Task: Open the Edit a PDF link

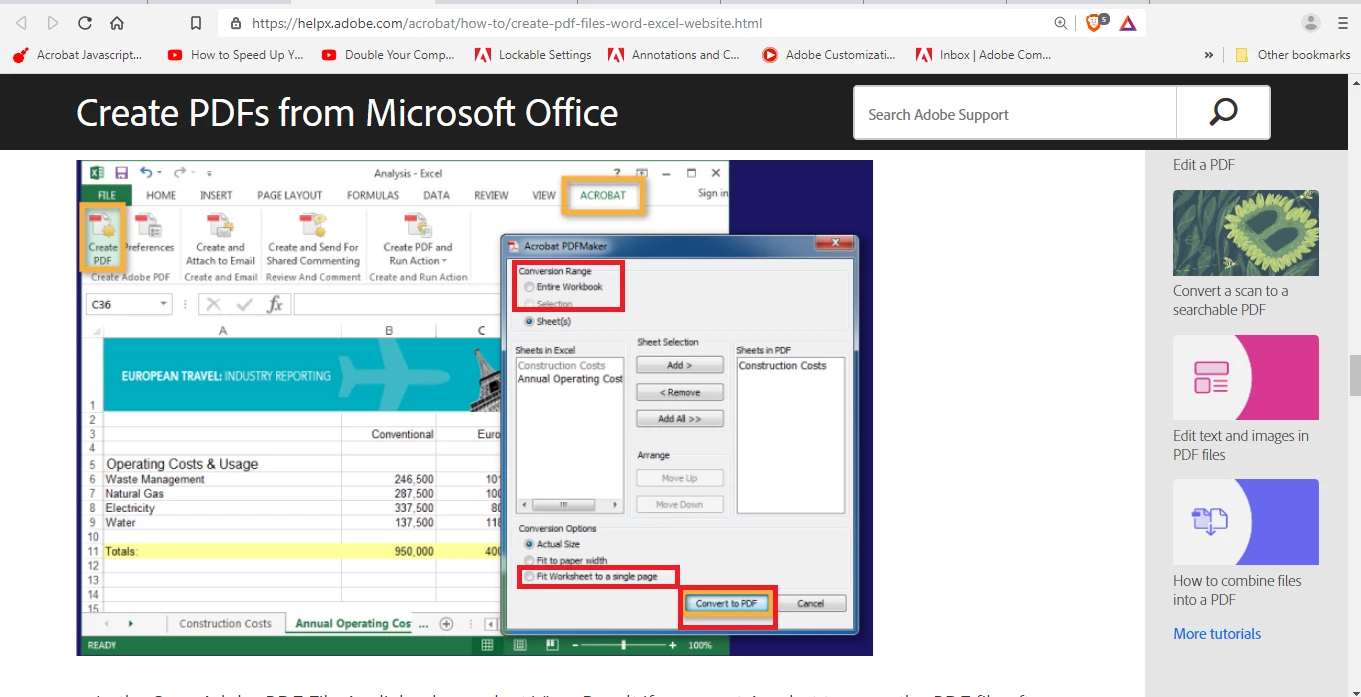Action: (1204, 165)
